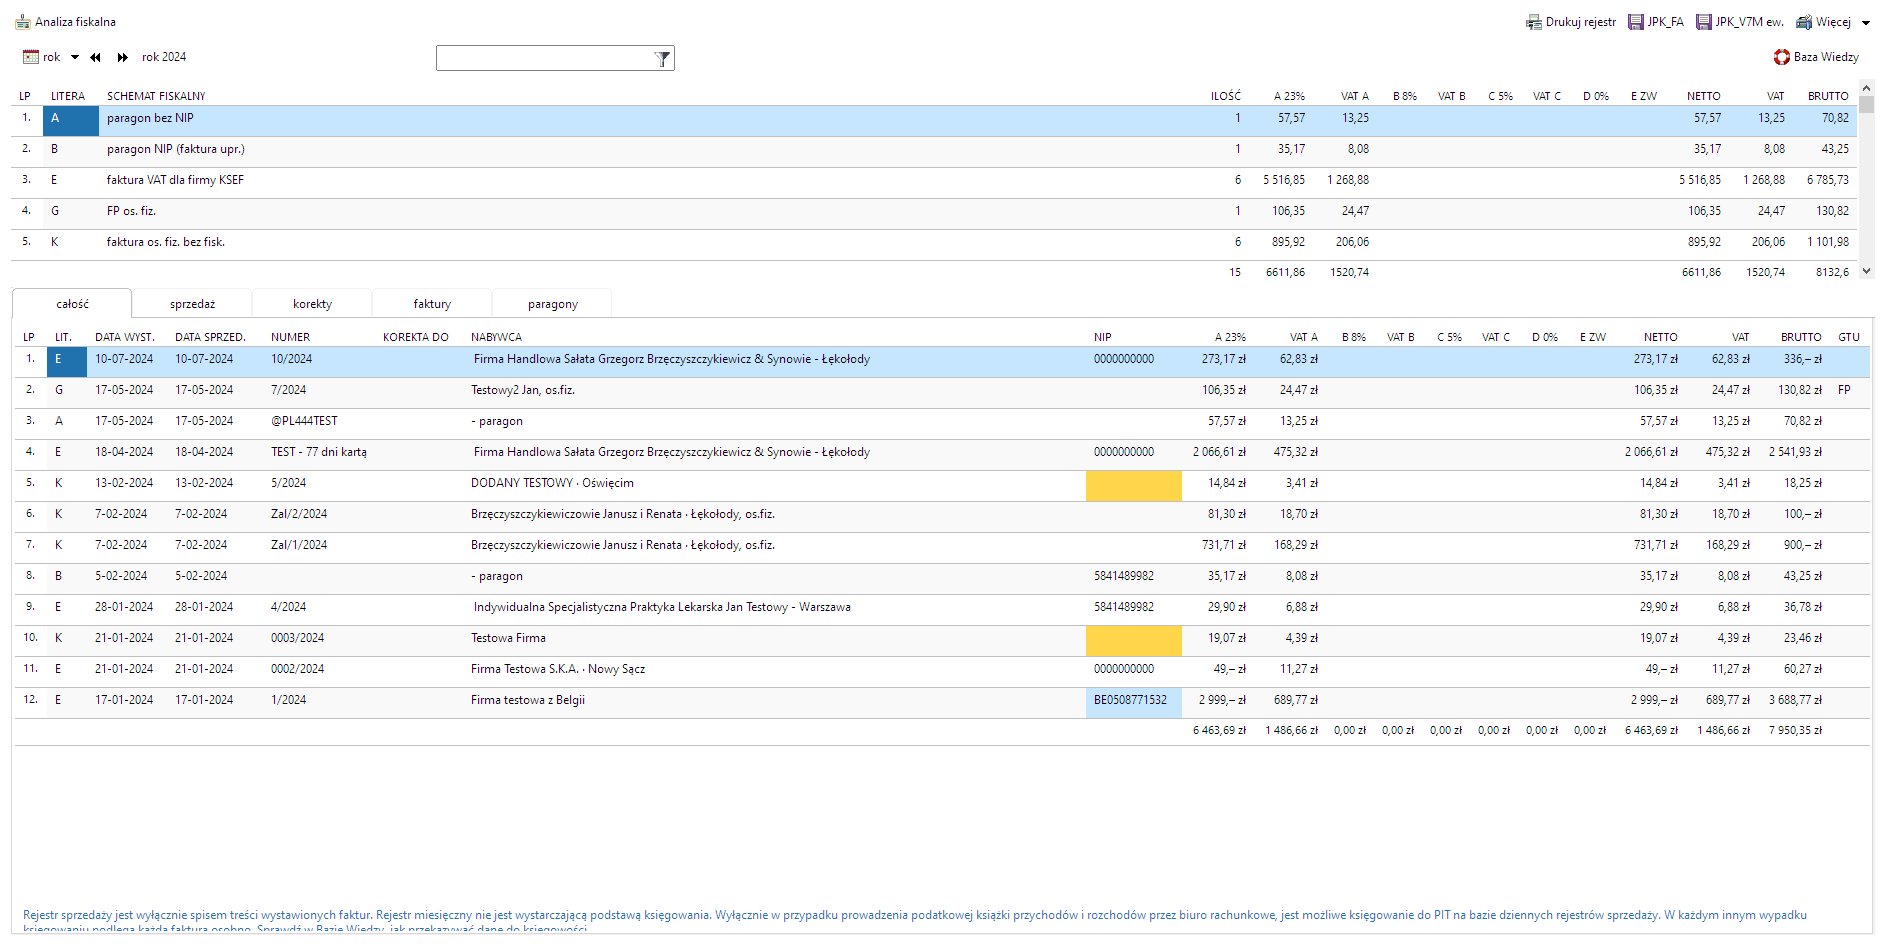
Task: Expand the Więcej dropdown arrow
Action: coord(1866,23)
